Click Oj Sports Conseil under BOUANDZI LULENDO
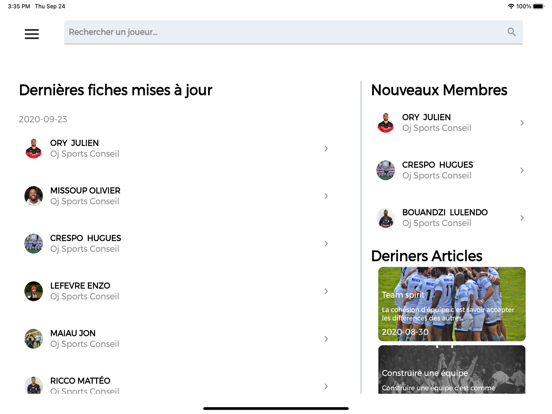 point(437,223)
